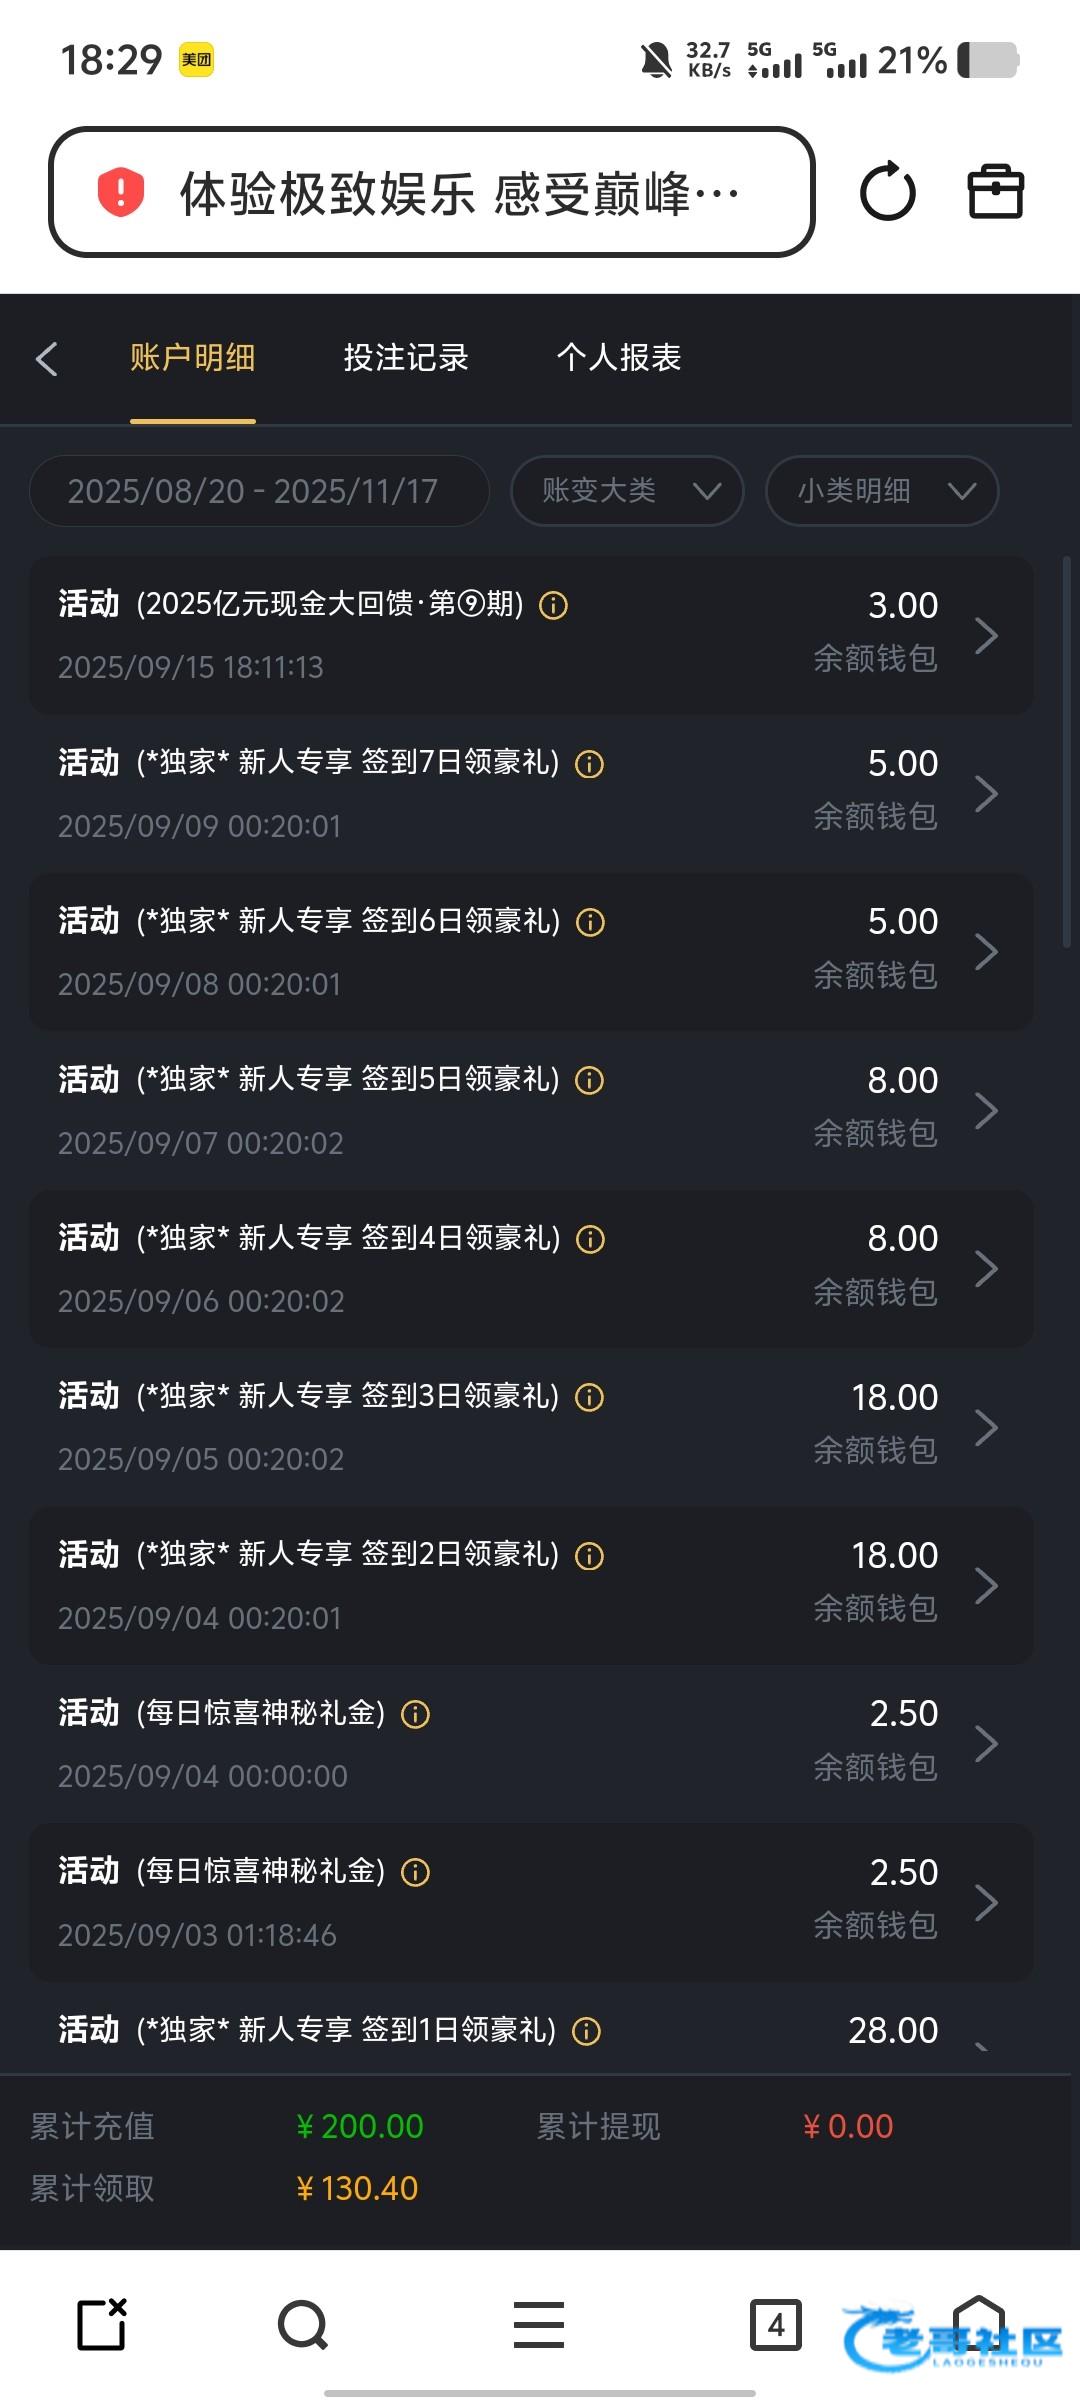The width and height of the screenshot is (1080, 2400).
Task: Tap the red shield security warning icon
Action: click(121, 192)
